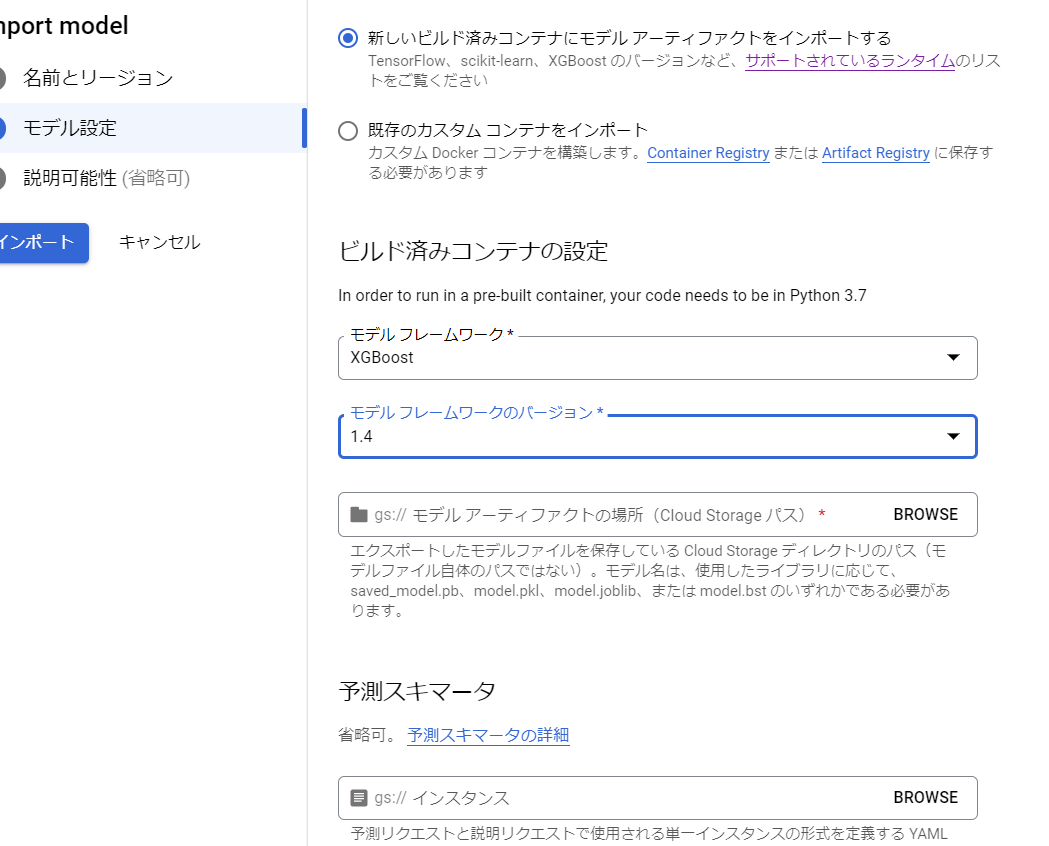The height and width of the screenshot is (846, 1049).
Task: Click the 予測スキーマータ heading
Action: coord(417,691)
